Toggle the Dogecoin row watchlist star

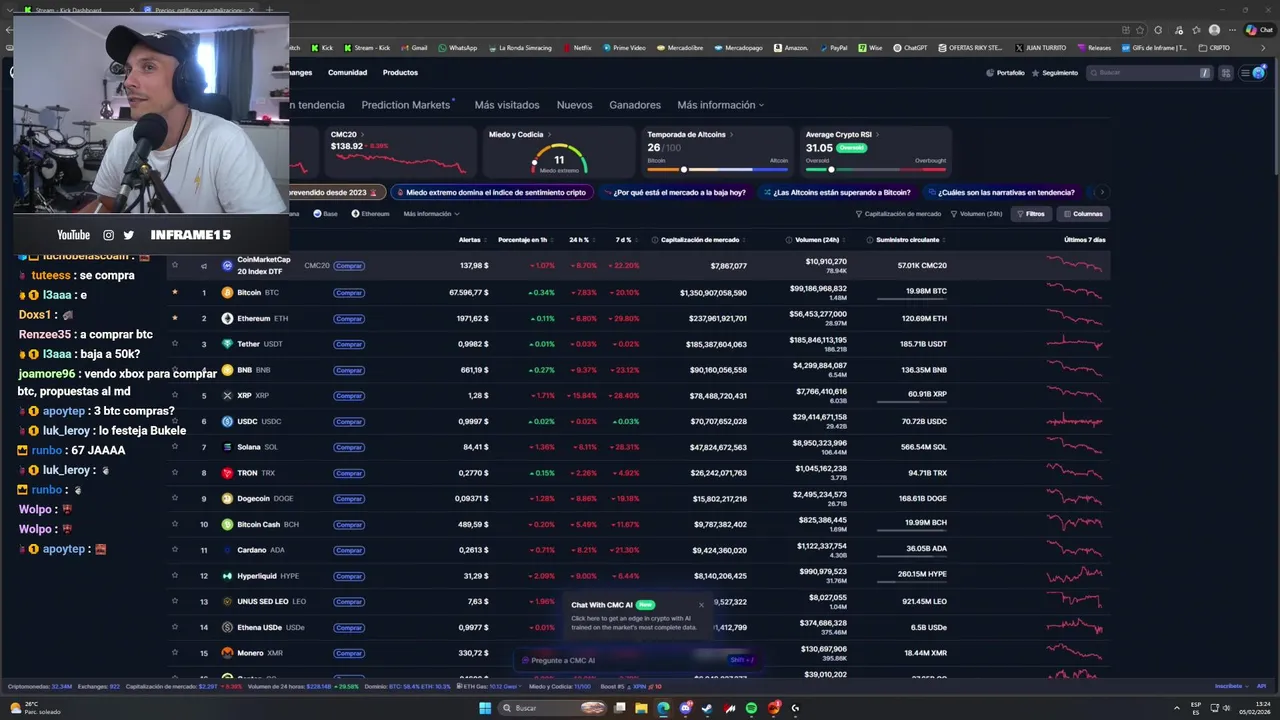(x=175, y=498)
